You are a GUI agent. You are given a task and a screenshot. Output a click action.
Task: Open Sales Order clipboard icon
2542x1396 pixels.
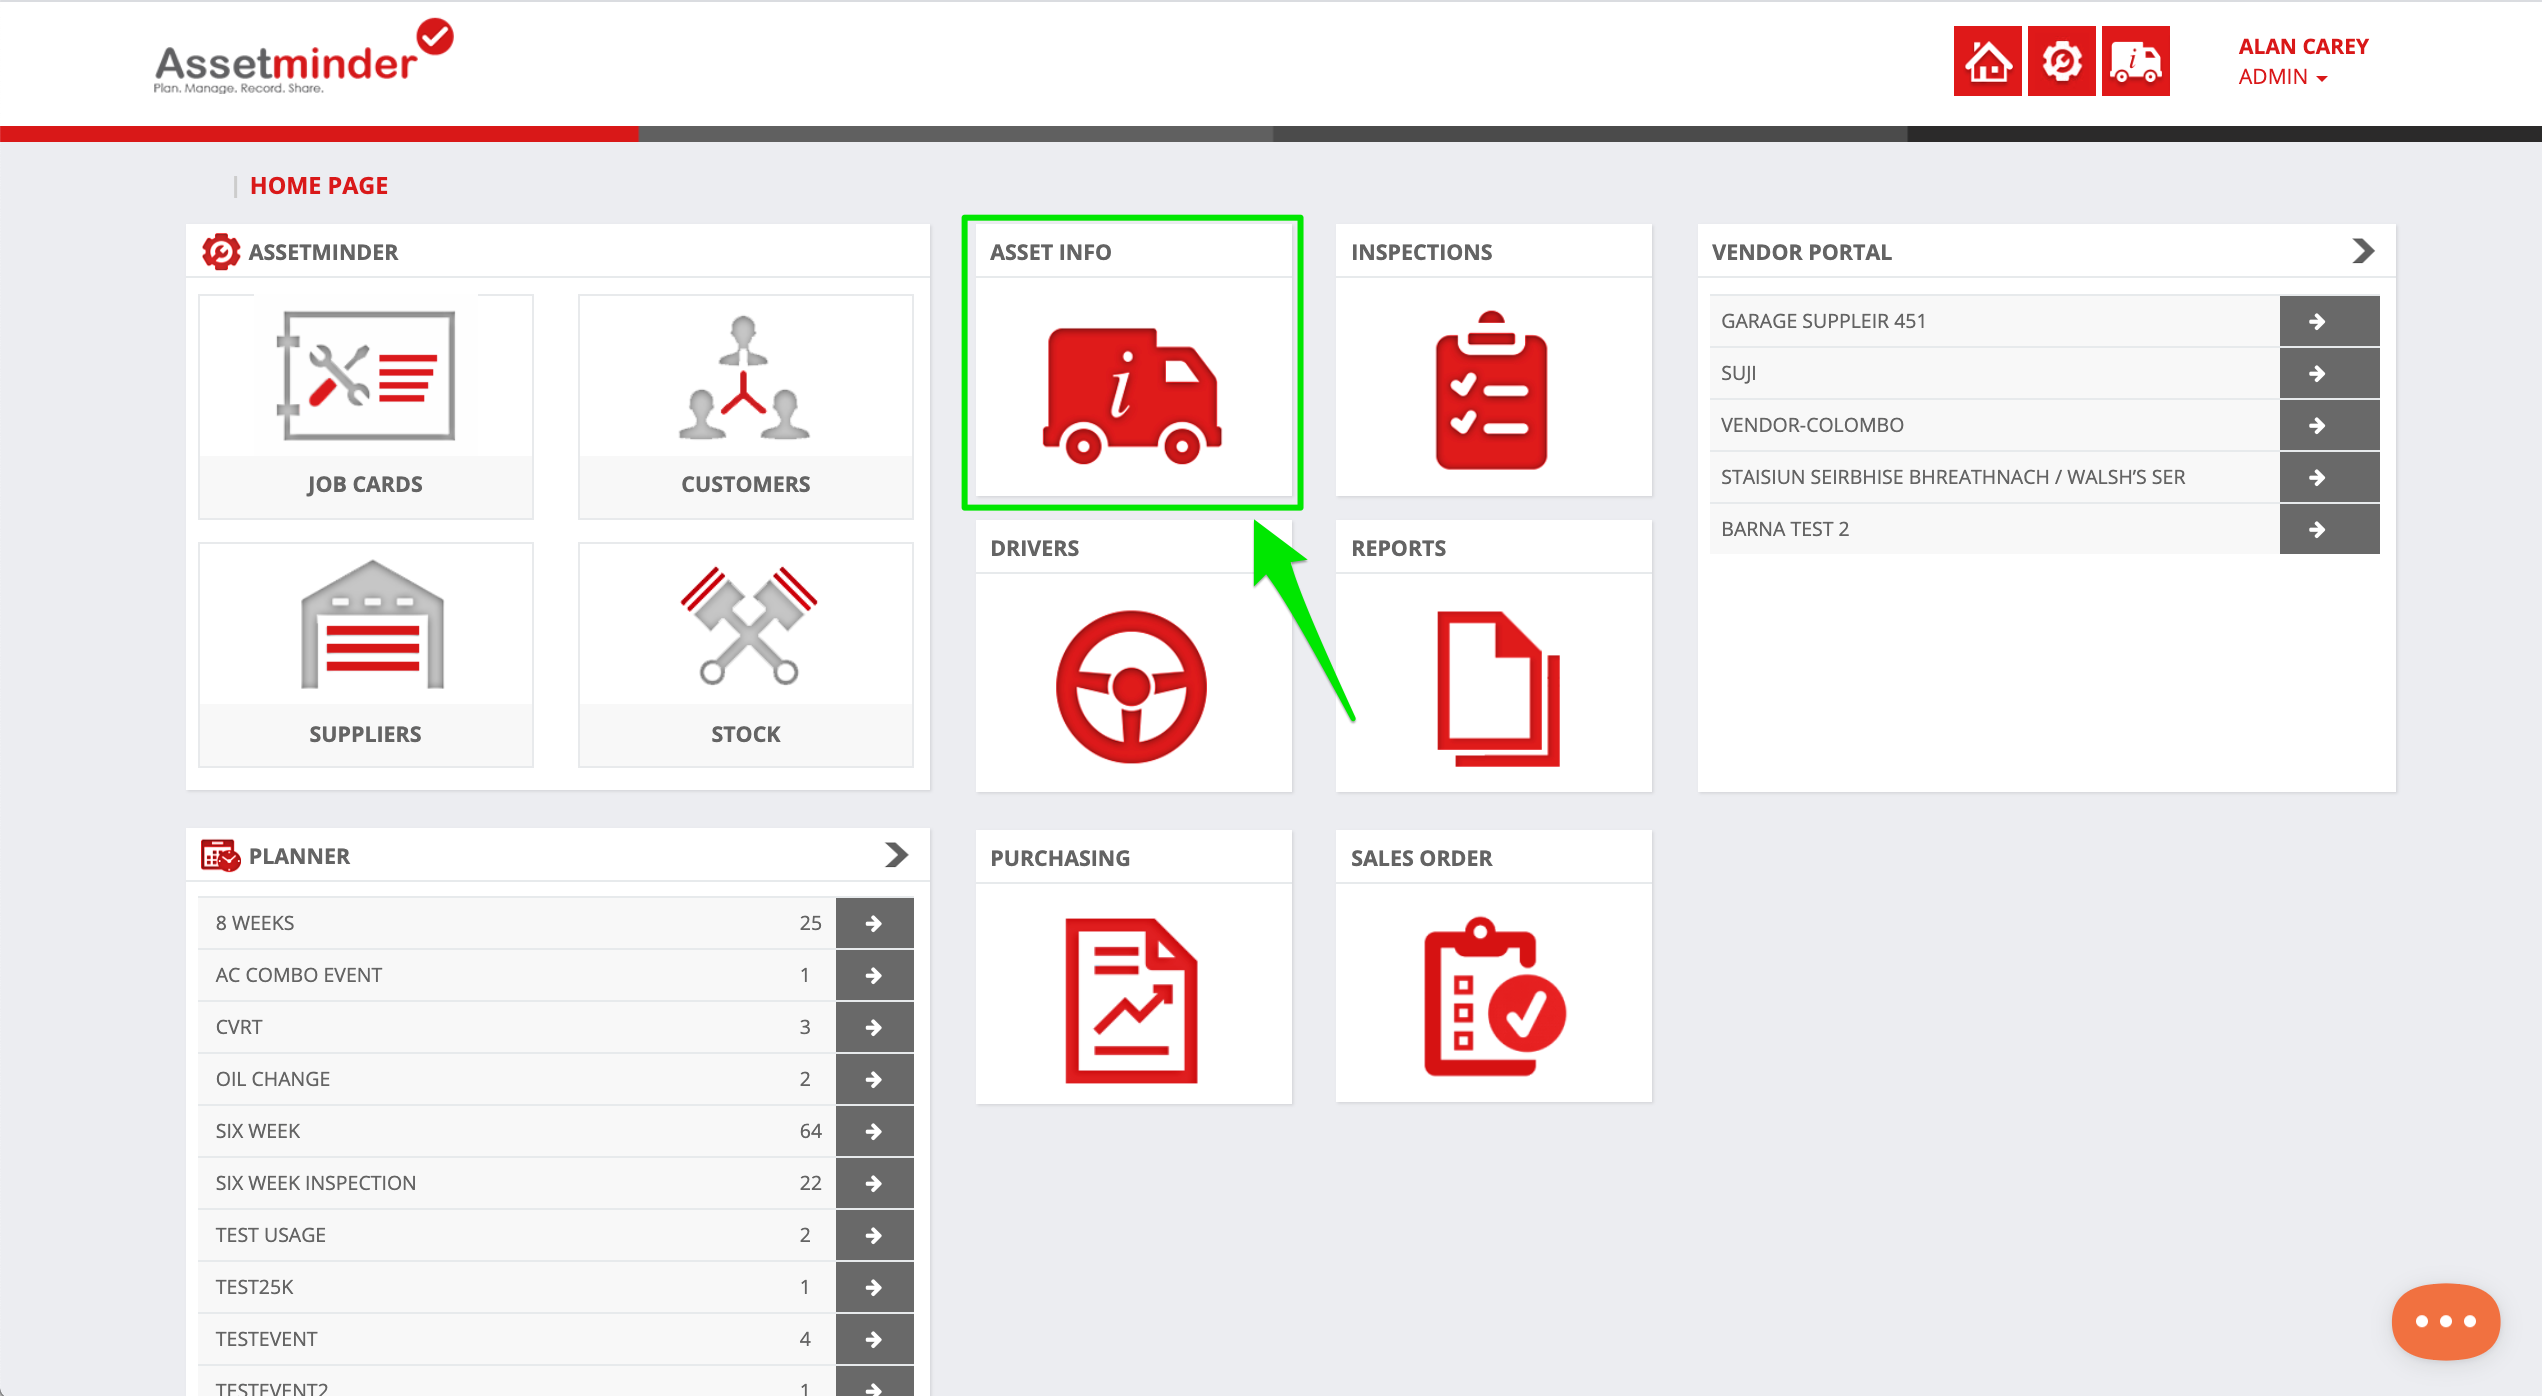click(1495, 997)
